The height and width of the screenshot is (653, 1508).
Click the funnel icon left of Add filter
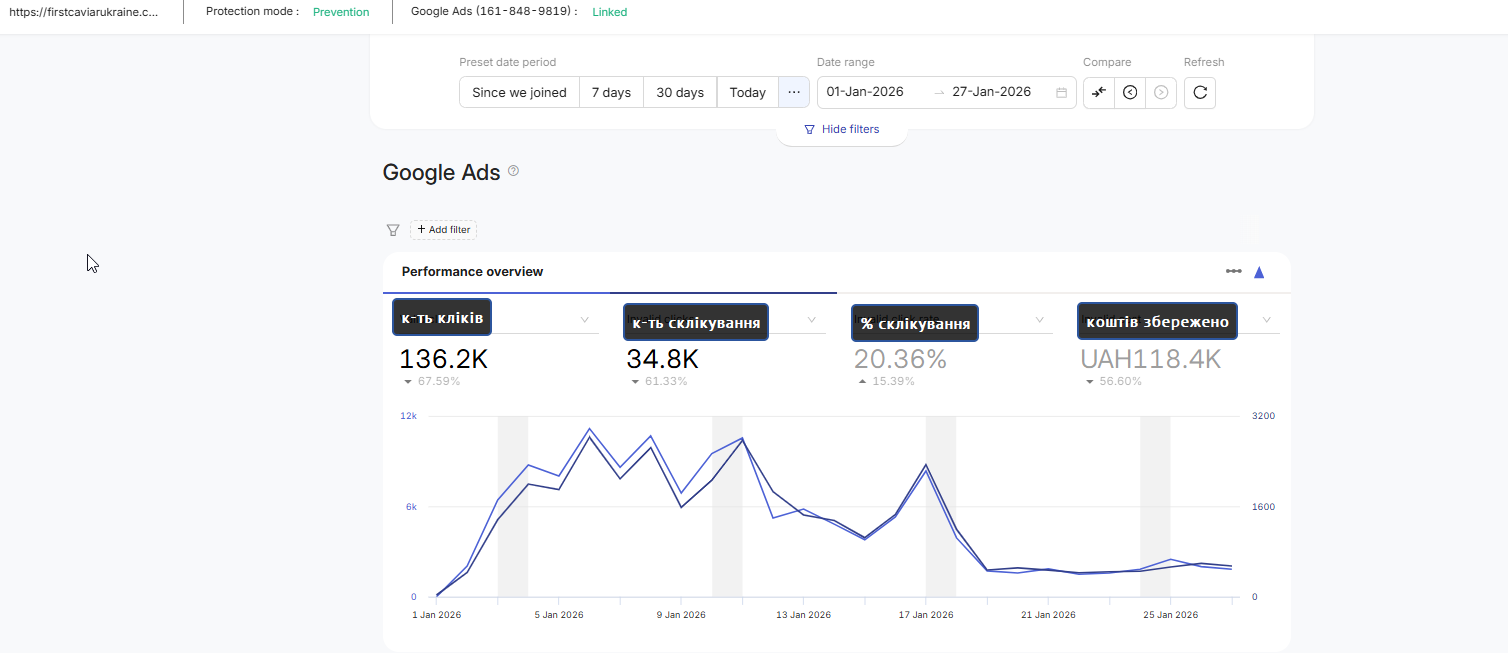[393, 230]
